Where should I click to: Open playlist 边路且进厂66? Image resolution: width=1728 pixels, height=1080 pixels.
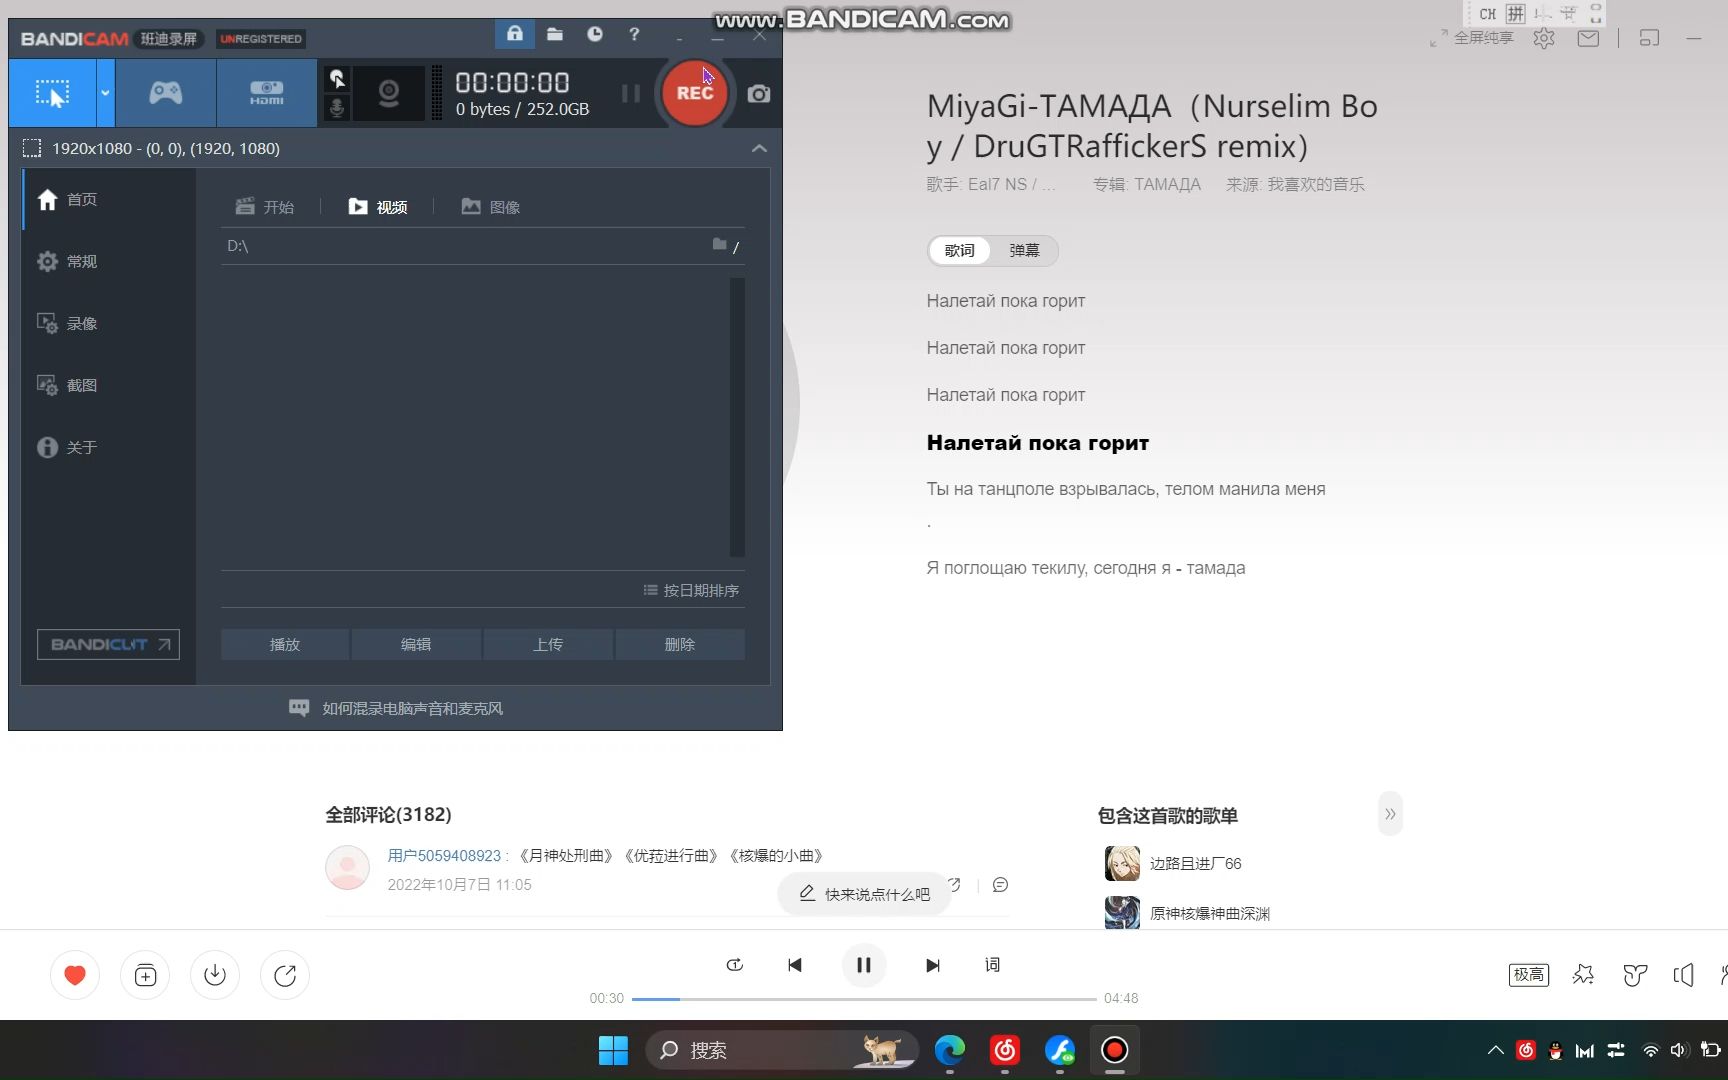pos(1195,863)
